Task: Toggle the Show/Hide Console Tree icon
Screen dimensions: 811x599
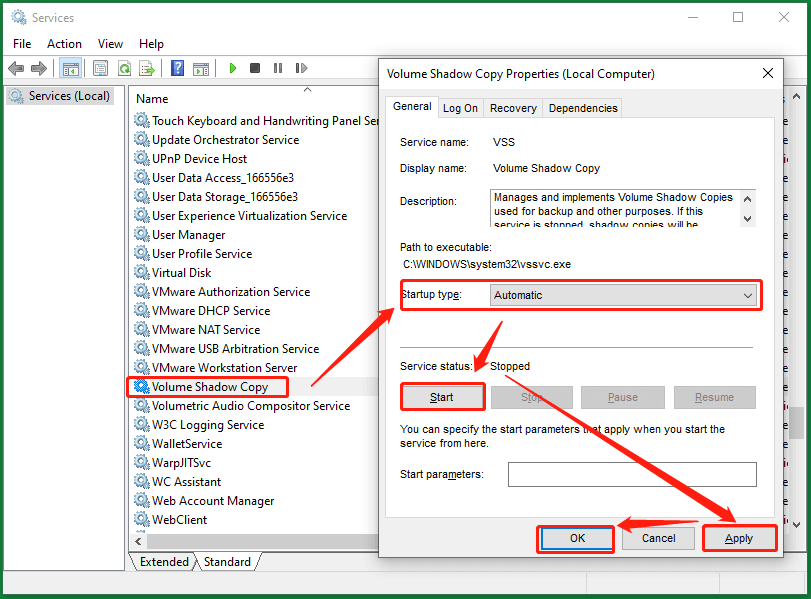Action: (x=70, y=68)
